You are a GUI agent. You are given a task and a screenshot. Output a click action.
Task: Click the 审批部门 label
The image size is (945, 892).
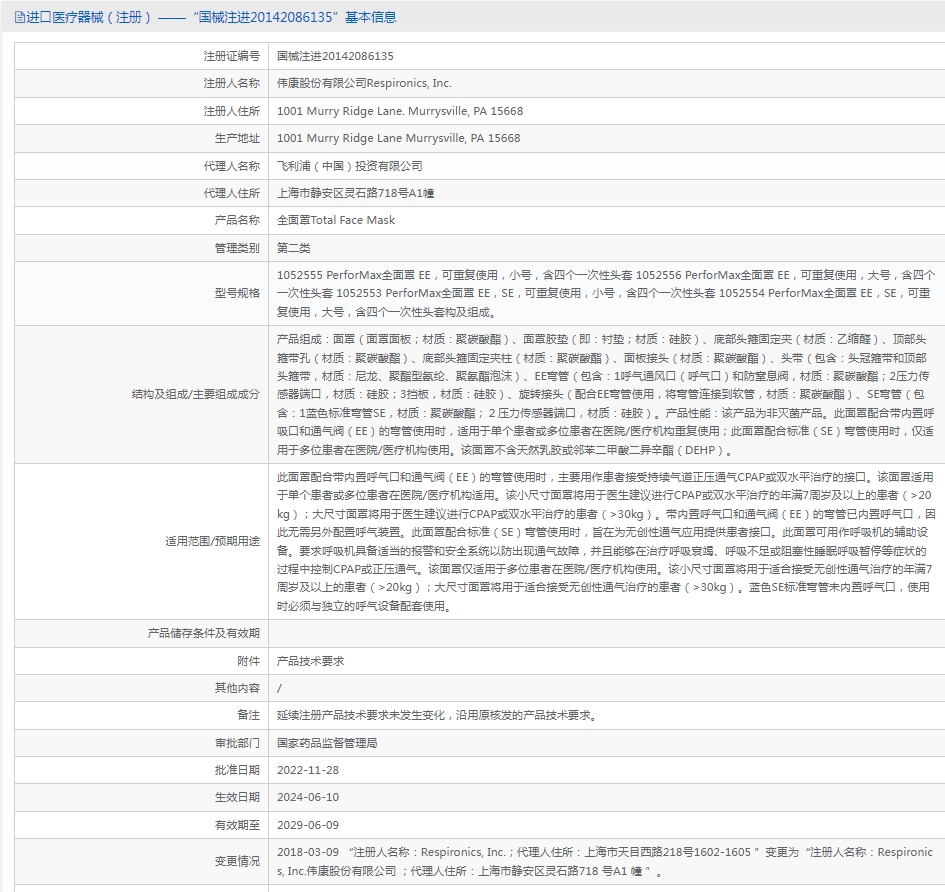coord(237,743)
